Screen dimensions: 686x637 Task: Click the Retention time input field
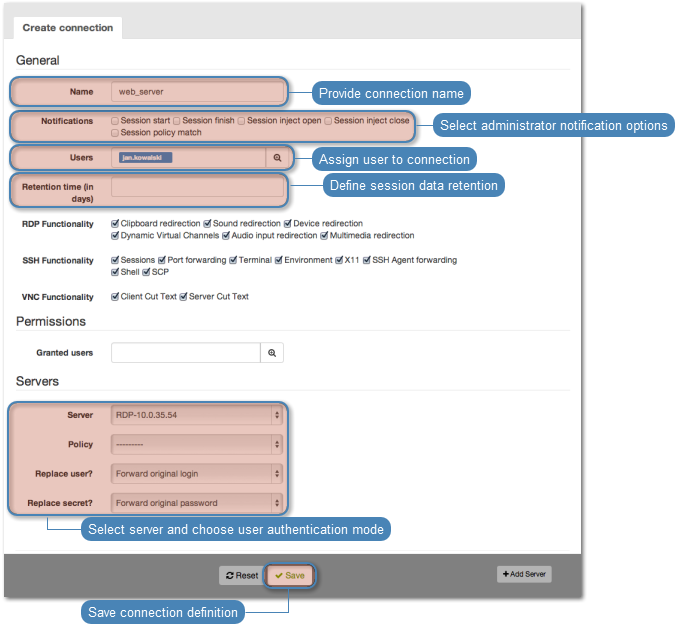[x=197, y=187]
